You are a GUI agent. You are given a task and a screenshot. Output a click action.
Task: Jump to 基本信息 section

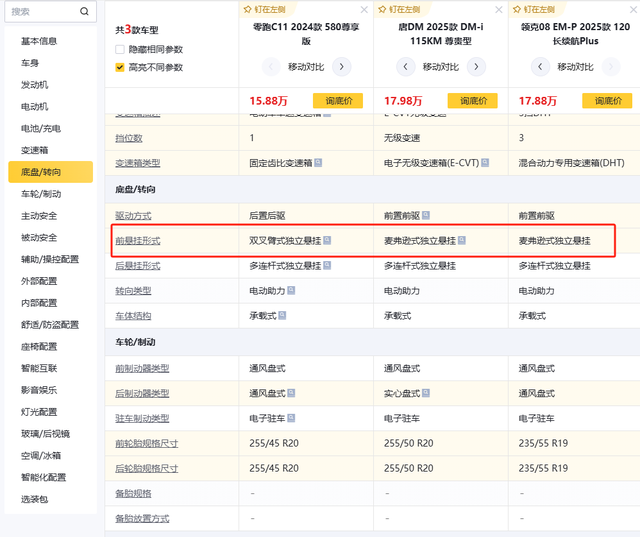coord(39,41)
